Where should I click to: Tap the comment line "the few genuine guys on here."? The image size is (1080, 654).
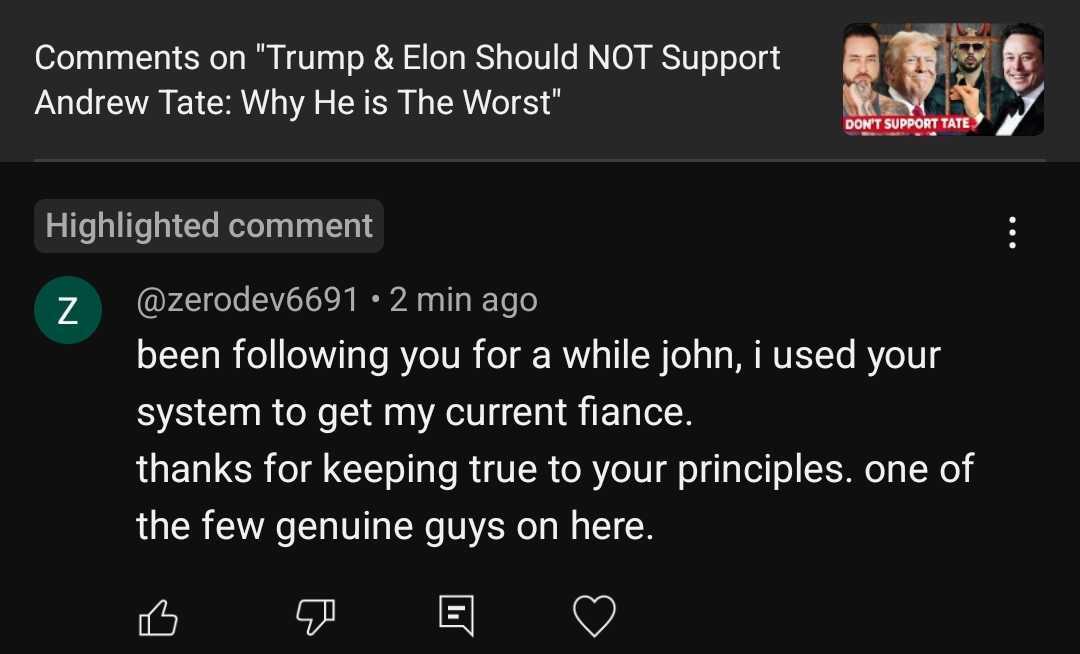pyautogui.click(x=395, y=526)
